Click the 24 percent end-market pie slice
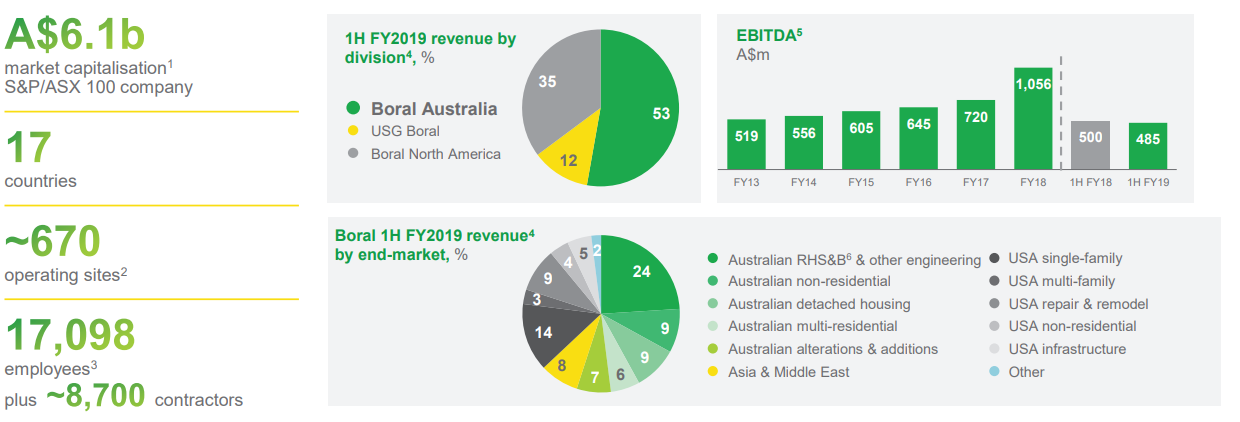Viewport: 1240px width, 422px height. [x=638, y=273]
